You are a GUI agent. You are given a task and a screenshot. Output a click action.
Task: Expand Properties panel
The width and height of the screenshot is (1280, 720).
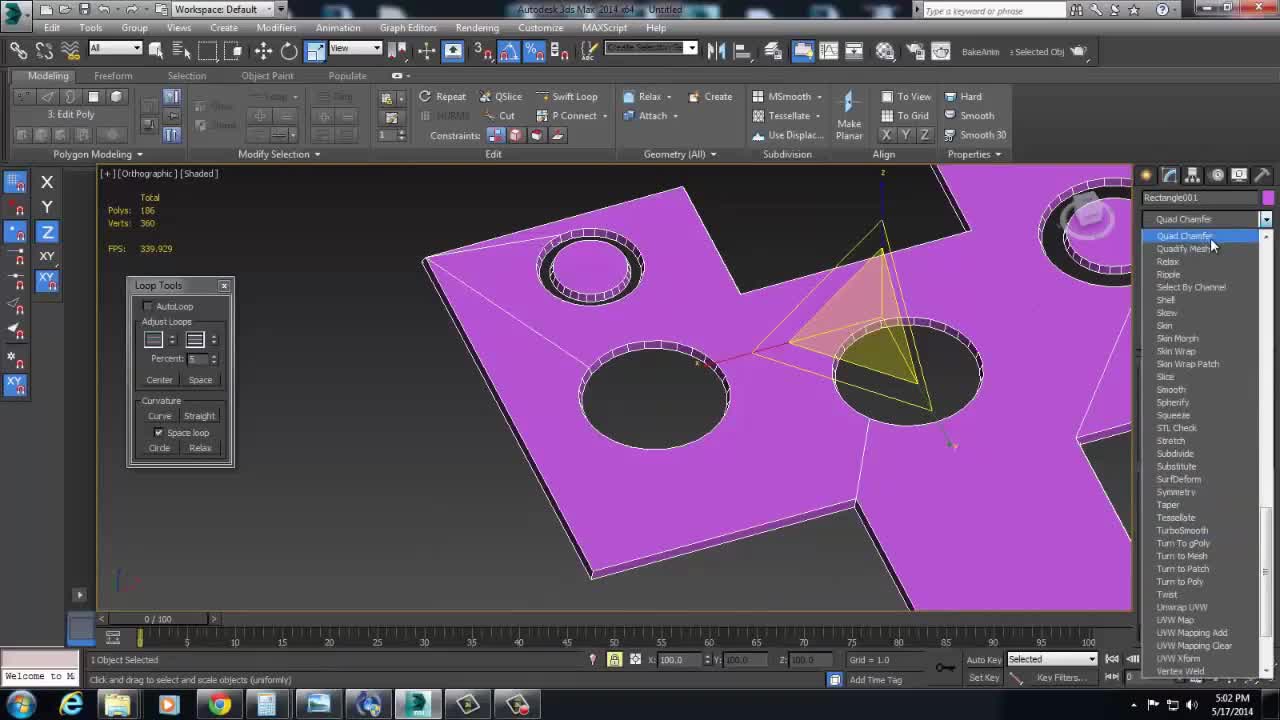(x=974, y=154)
